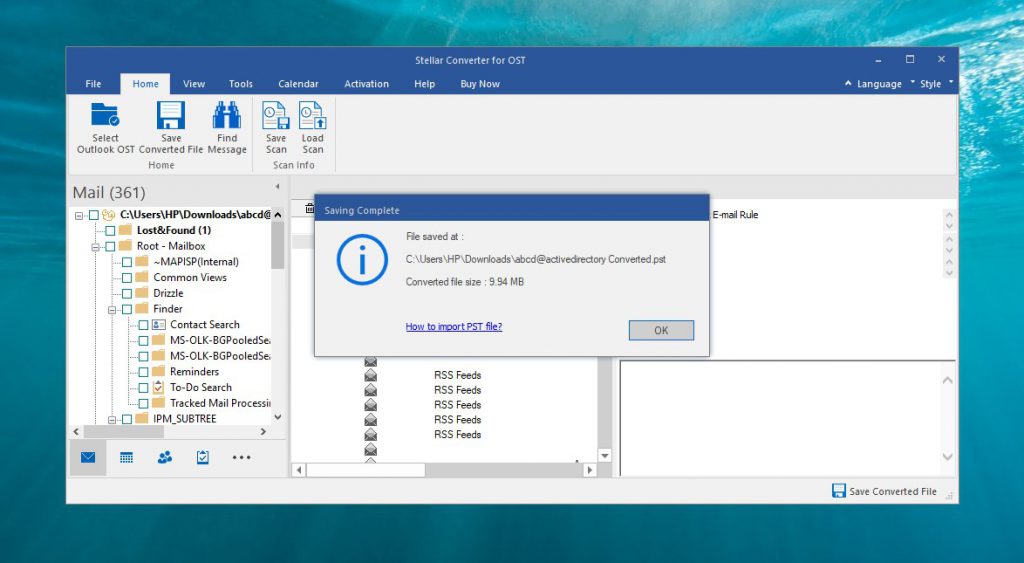Click Save Converted File ribbon icon
This screenshot has width=1024, height=563.
[171, 115]
